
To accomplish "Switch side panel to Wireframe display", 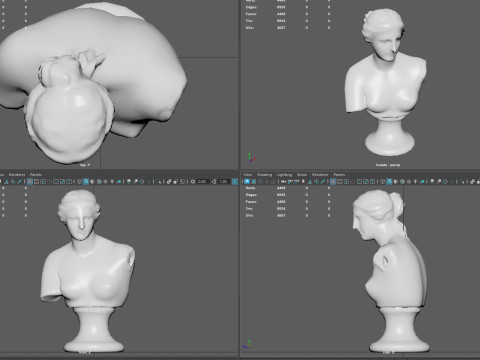I will 382,181.
